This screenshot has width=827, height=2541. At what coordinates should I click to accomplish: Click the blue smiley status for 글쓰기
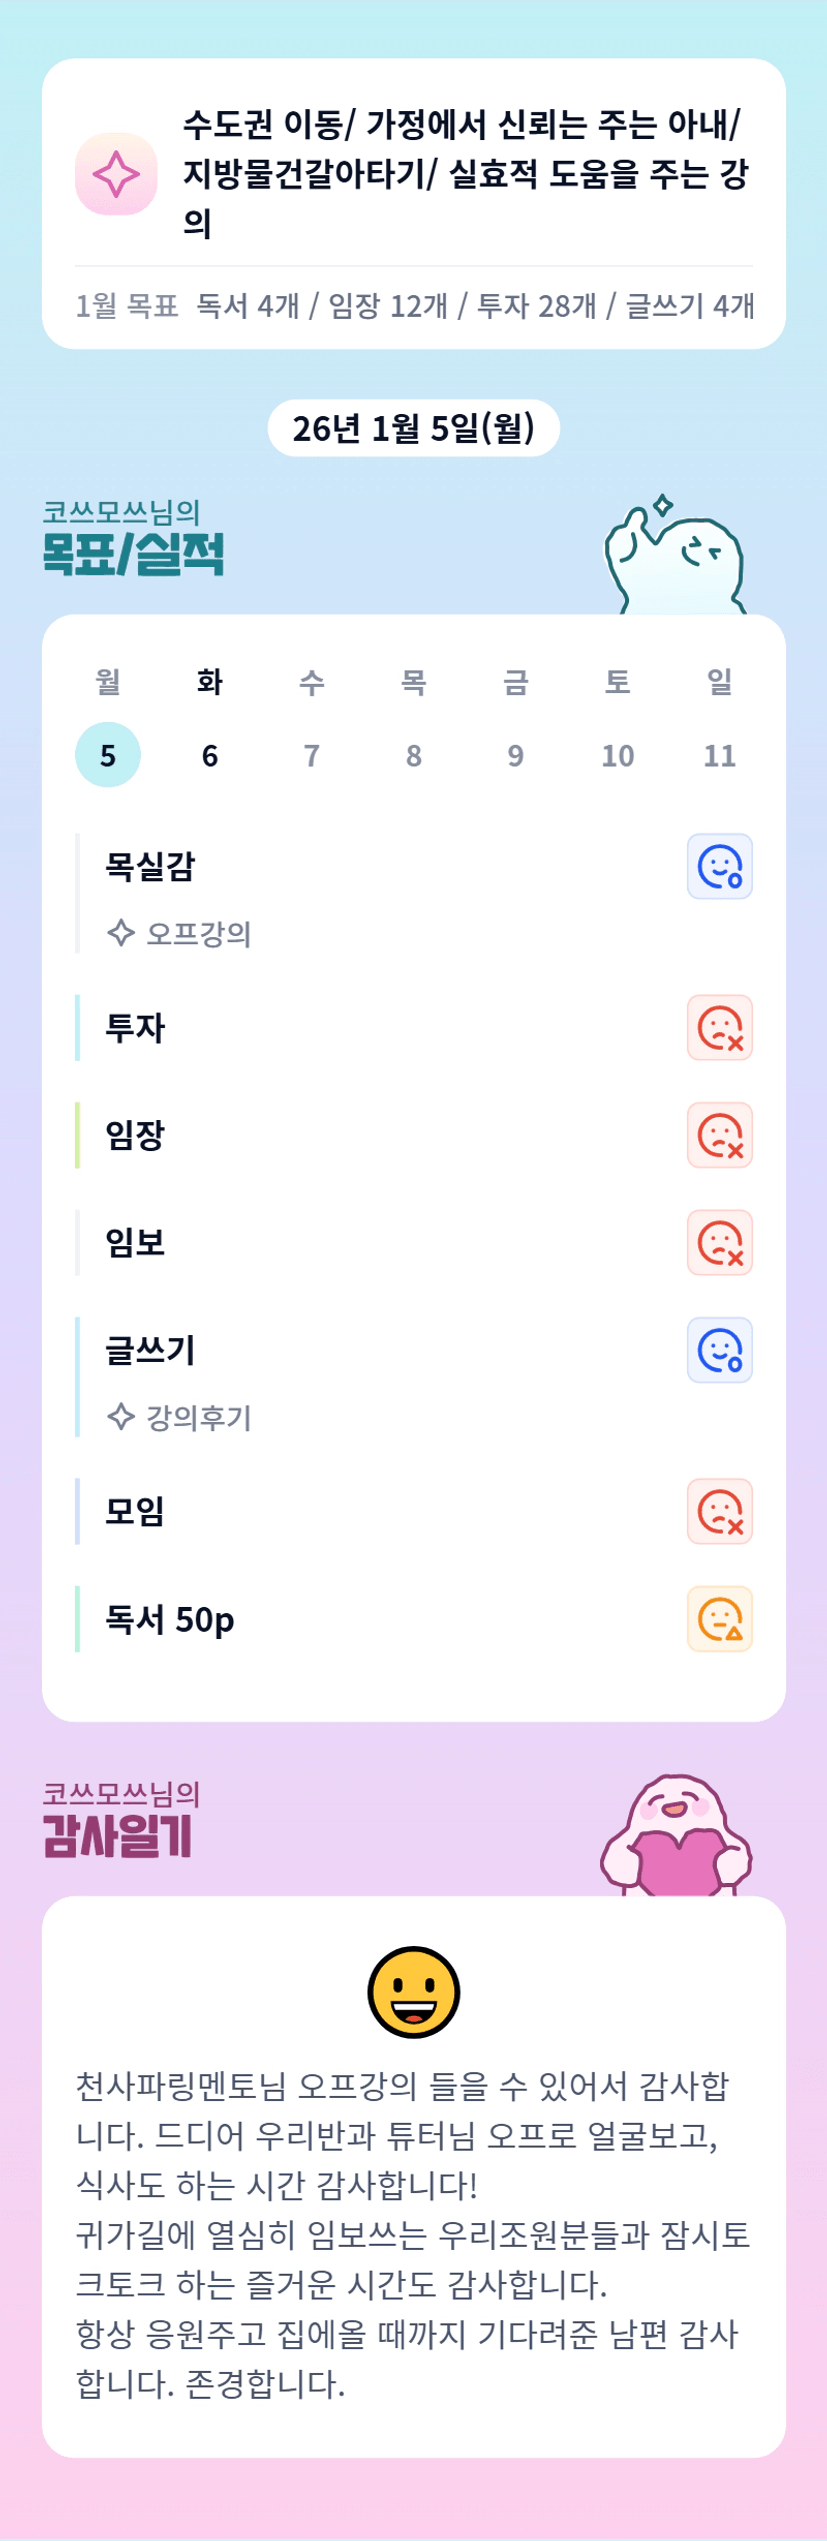pos(719,1350)
